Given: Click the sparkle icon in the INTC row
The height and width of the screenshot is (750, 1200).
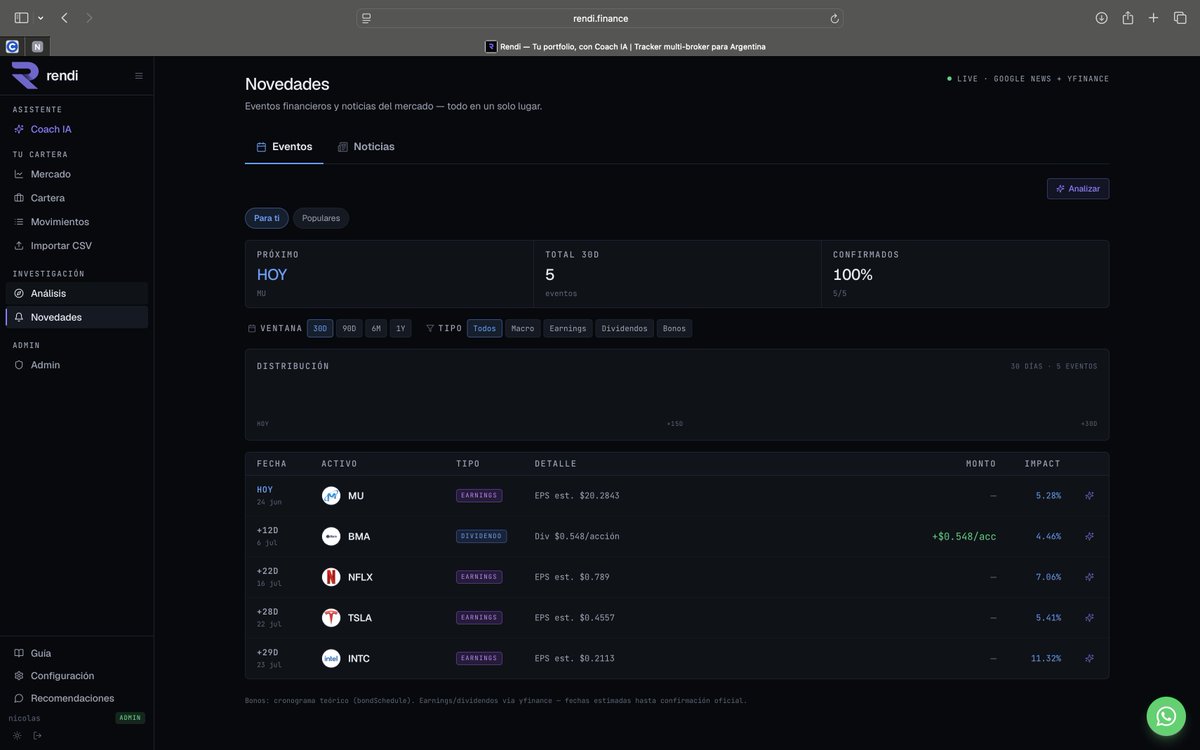Looking at the screenshot, I should tap(1089, 658).
